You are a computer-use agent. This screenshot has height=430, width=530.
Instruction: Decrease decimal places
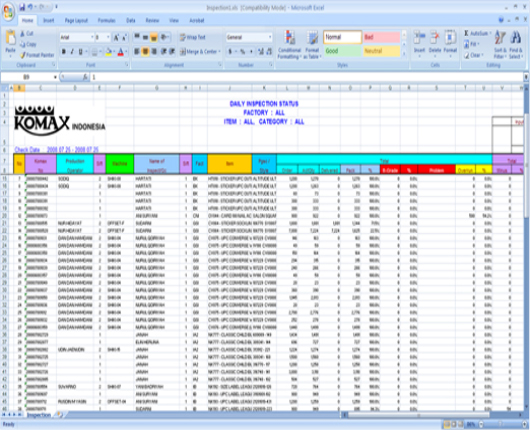pos(269,52)
